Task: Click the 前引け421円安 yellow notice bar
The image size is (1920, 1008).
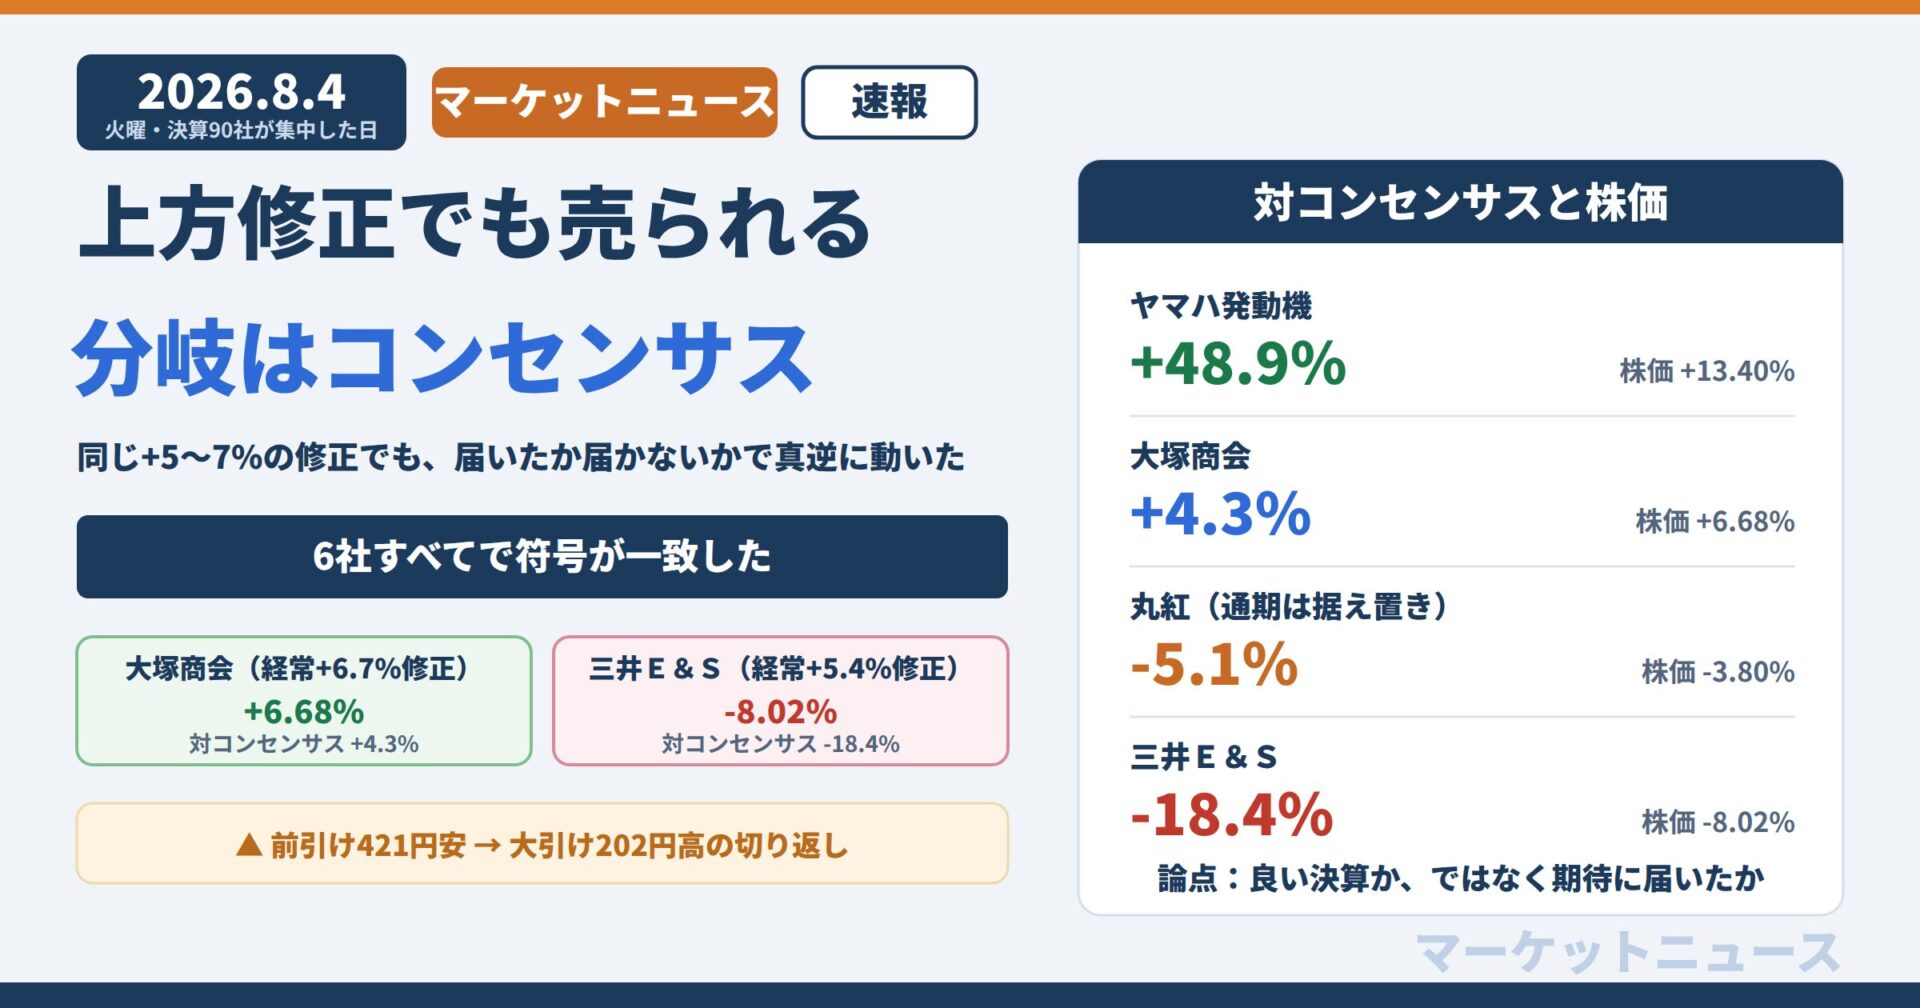Action: (542, 844)
